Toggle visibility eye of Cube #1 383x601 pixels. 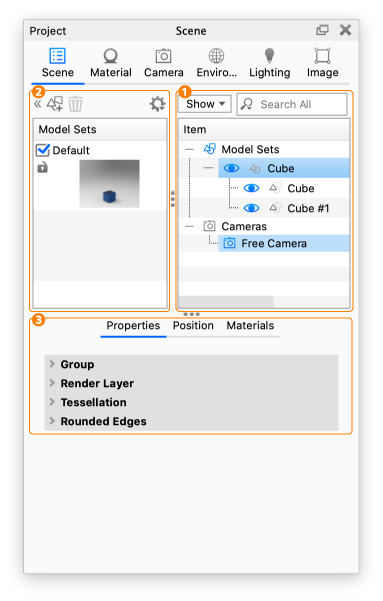tap(251, 208)
